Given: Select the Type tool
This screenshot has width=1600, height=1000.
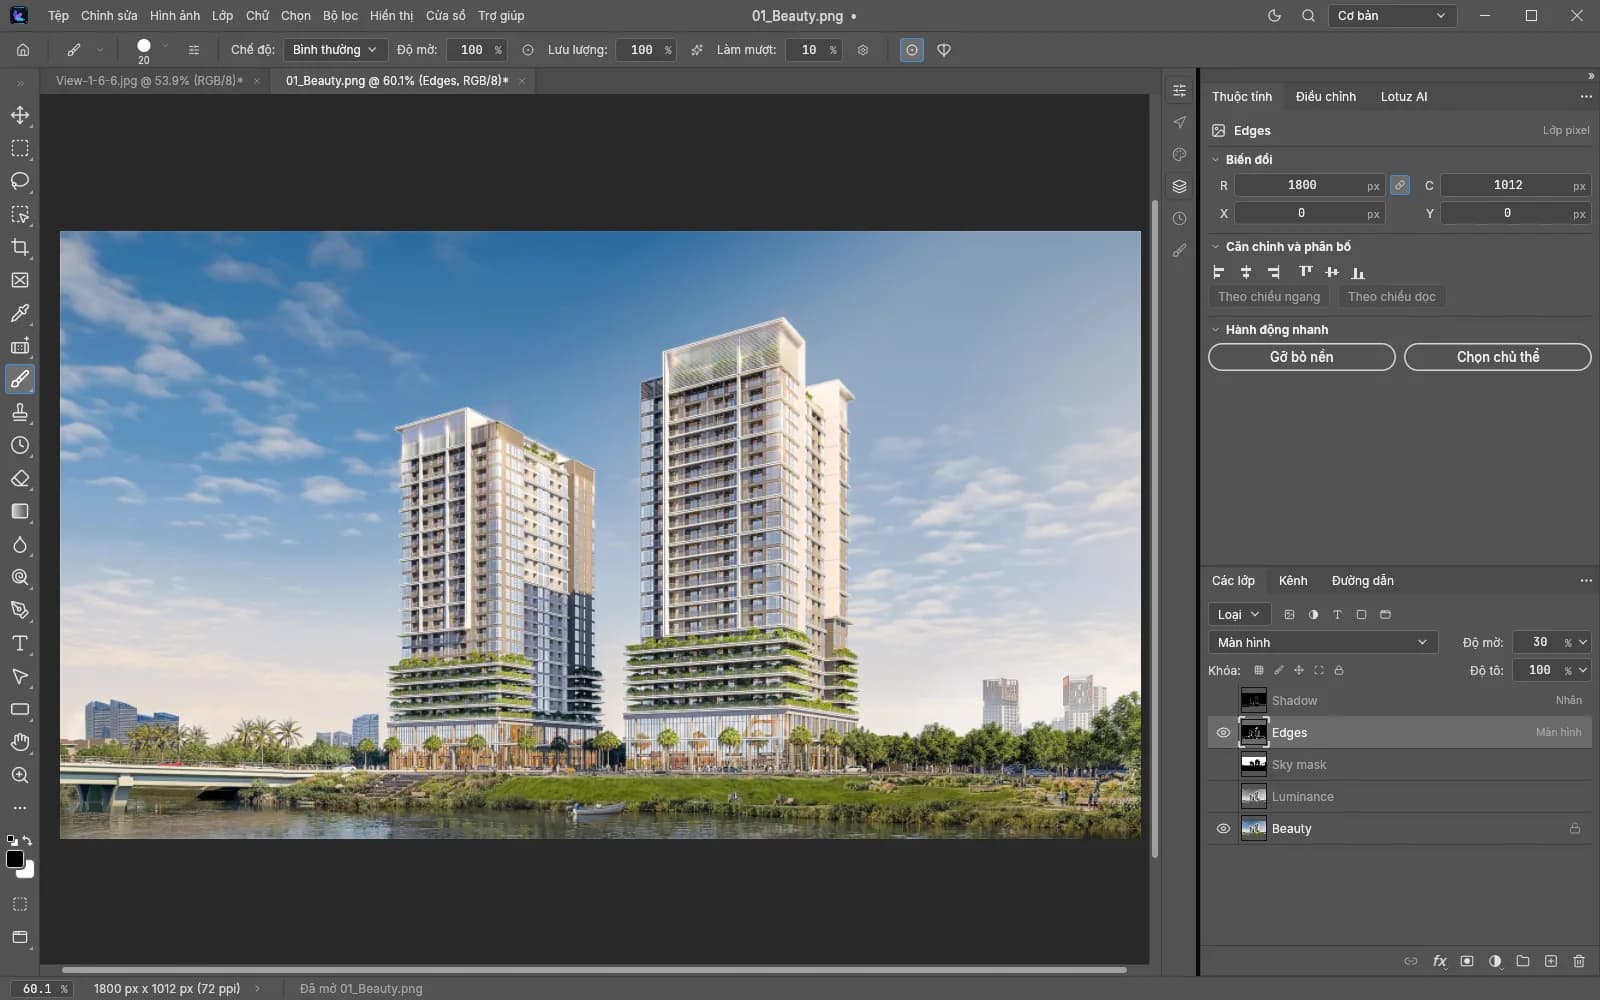Looking at the screenshot, I should click(x=20, y=643).
